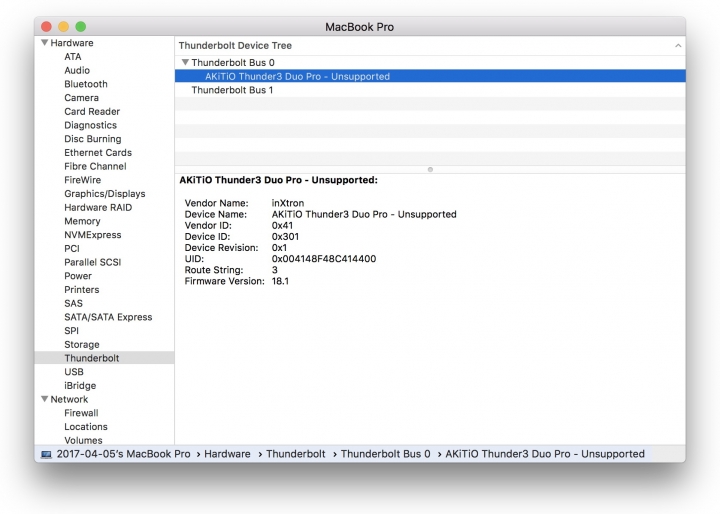This screenshot has height=514, width=720.
Task: Select AKiTiO Thunder3 Duo Pro device row
Action: pyautogui.click(x=430, y=76)
